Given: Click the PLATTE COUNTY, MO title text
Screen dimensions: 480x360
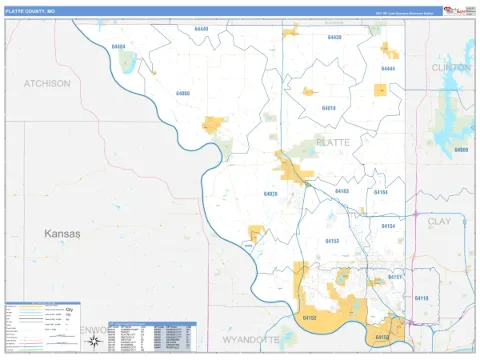Looking at the screenshot, I should coord(30,11).
